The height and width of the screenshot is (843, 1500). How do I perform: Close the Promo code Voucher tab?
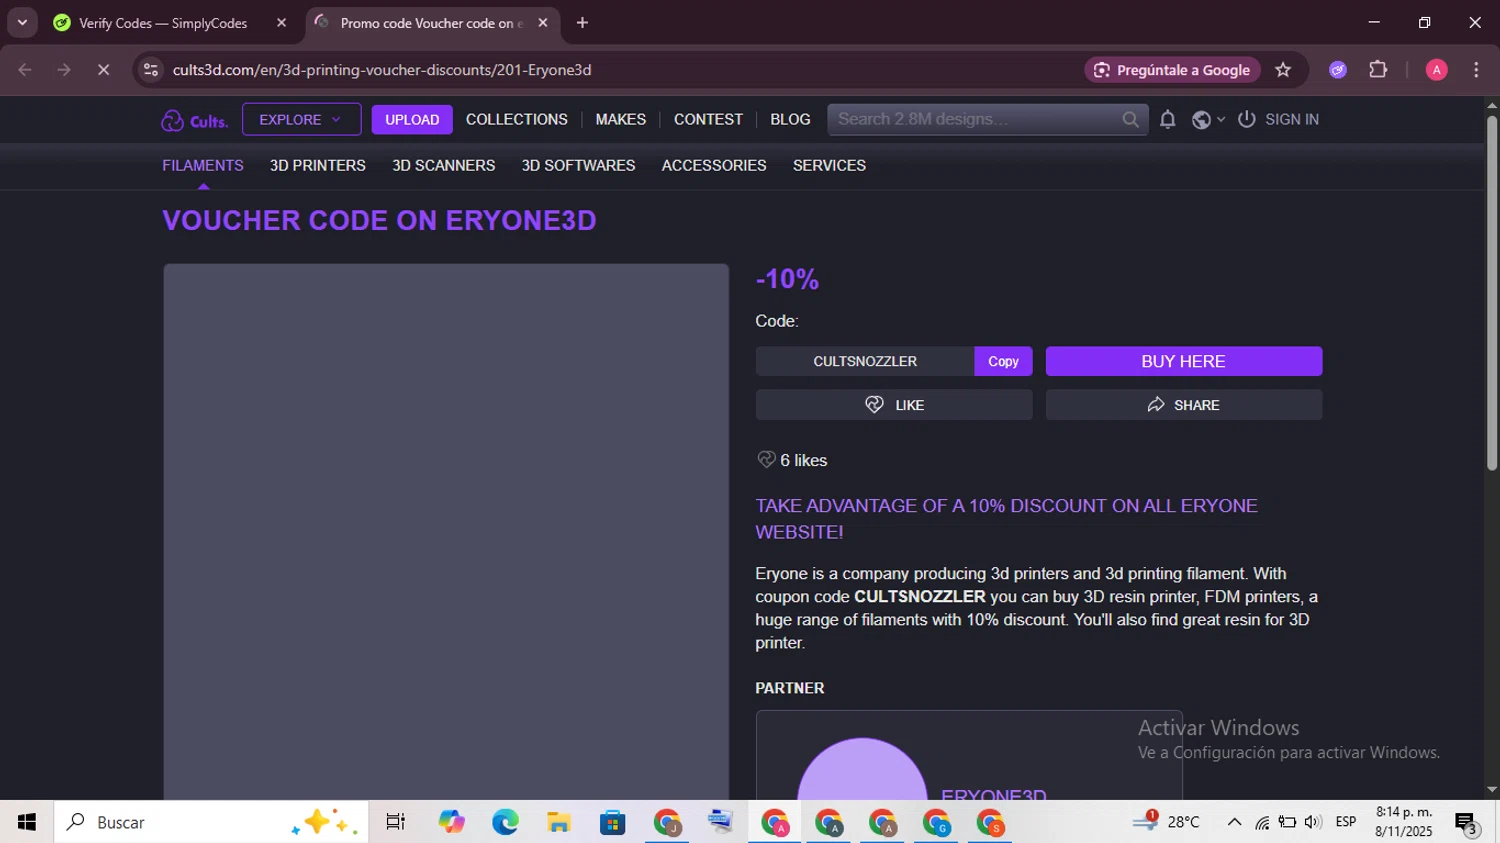(543, 23)
